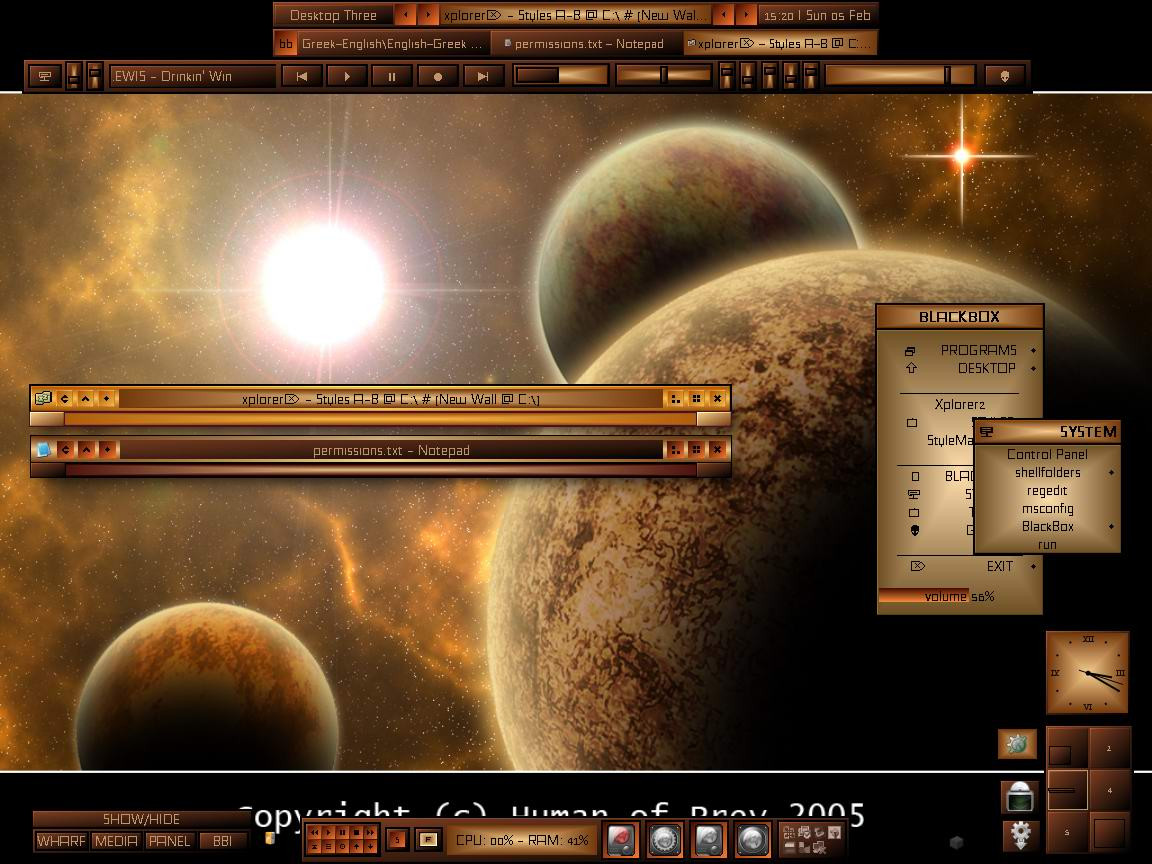Click the left-arrow button on the xplorer titlebar
The width and height of the screenshot is (1152, 864).
65,398
